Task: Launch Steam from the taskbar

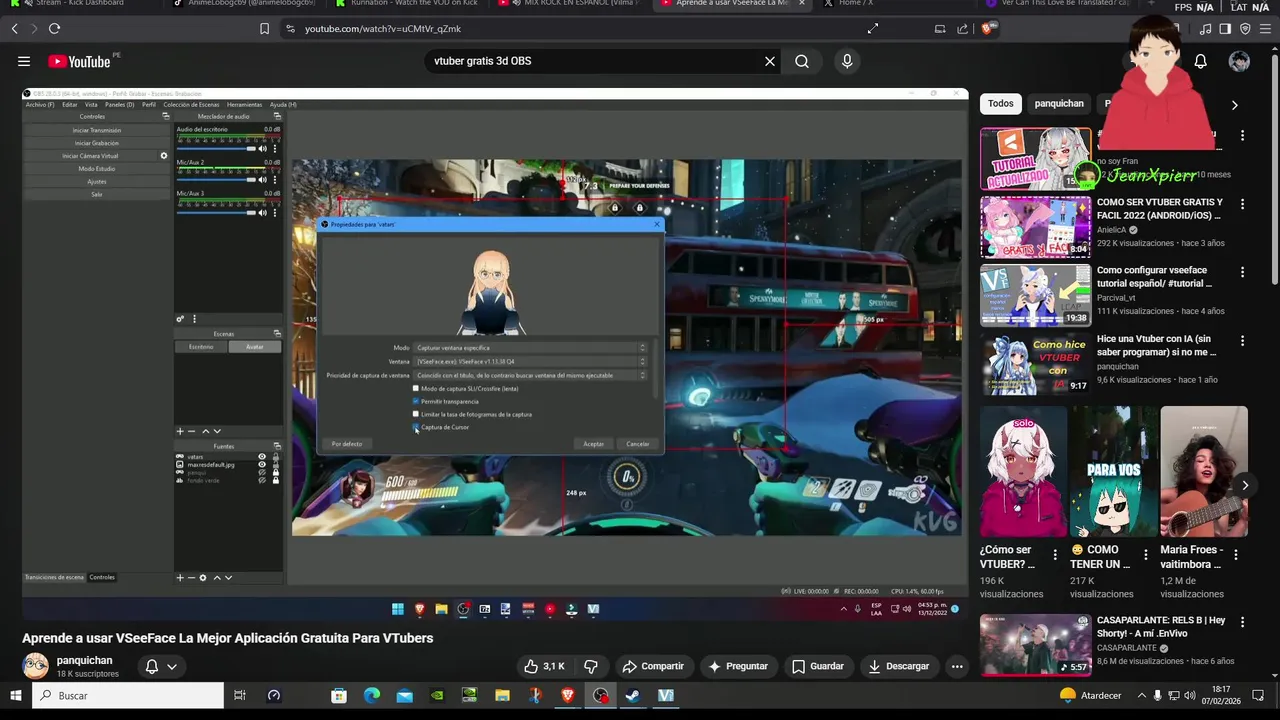Action: point(633,695)
